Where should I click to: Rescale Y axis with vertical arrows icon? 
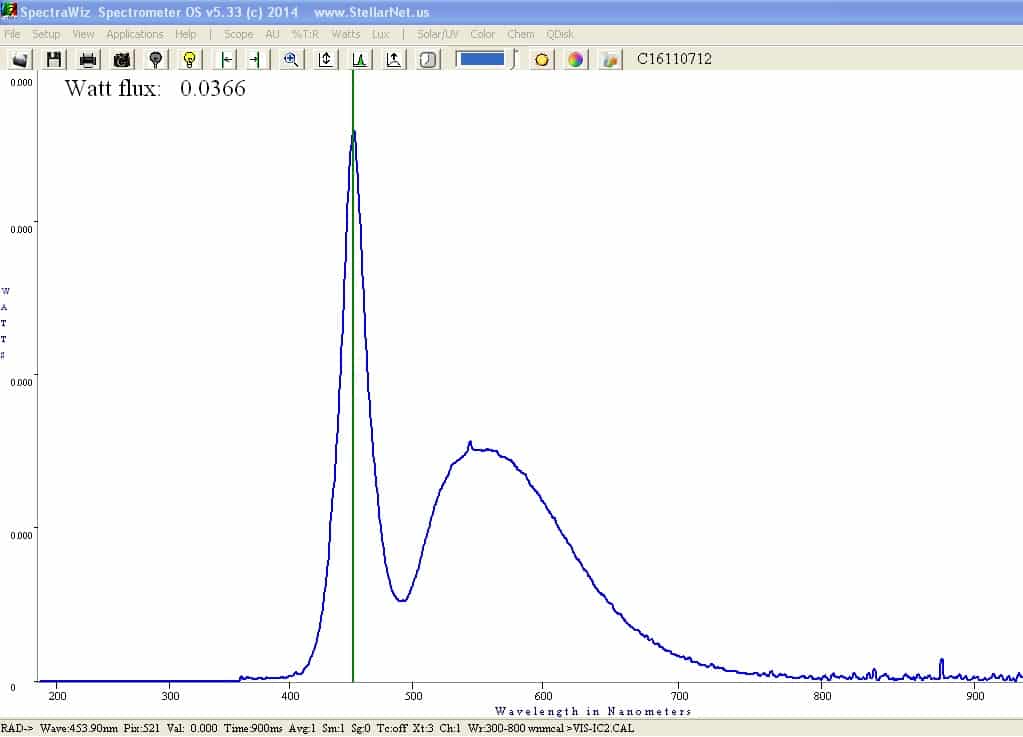(326, 59)
